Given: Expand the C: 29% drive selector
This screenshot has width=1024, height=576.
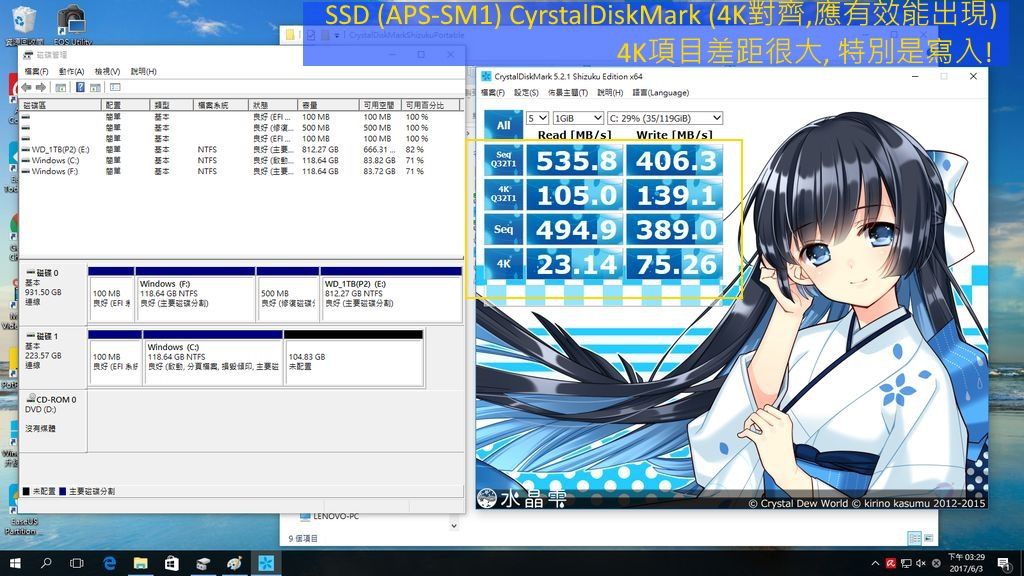Looking at the screenshot, I should click(664, 118).
